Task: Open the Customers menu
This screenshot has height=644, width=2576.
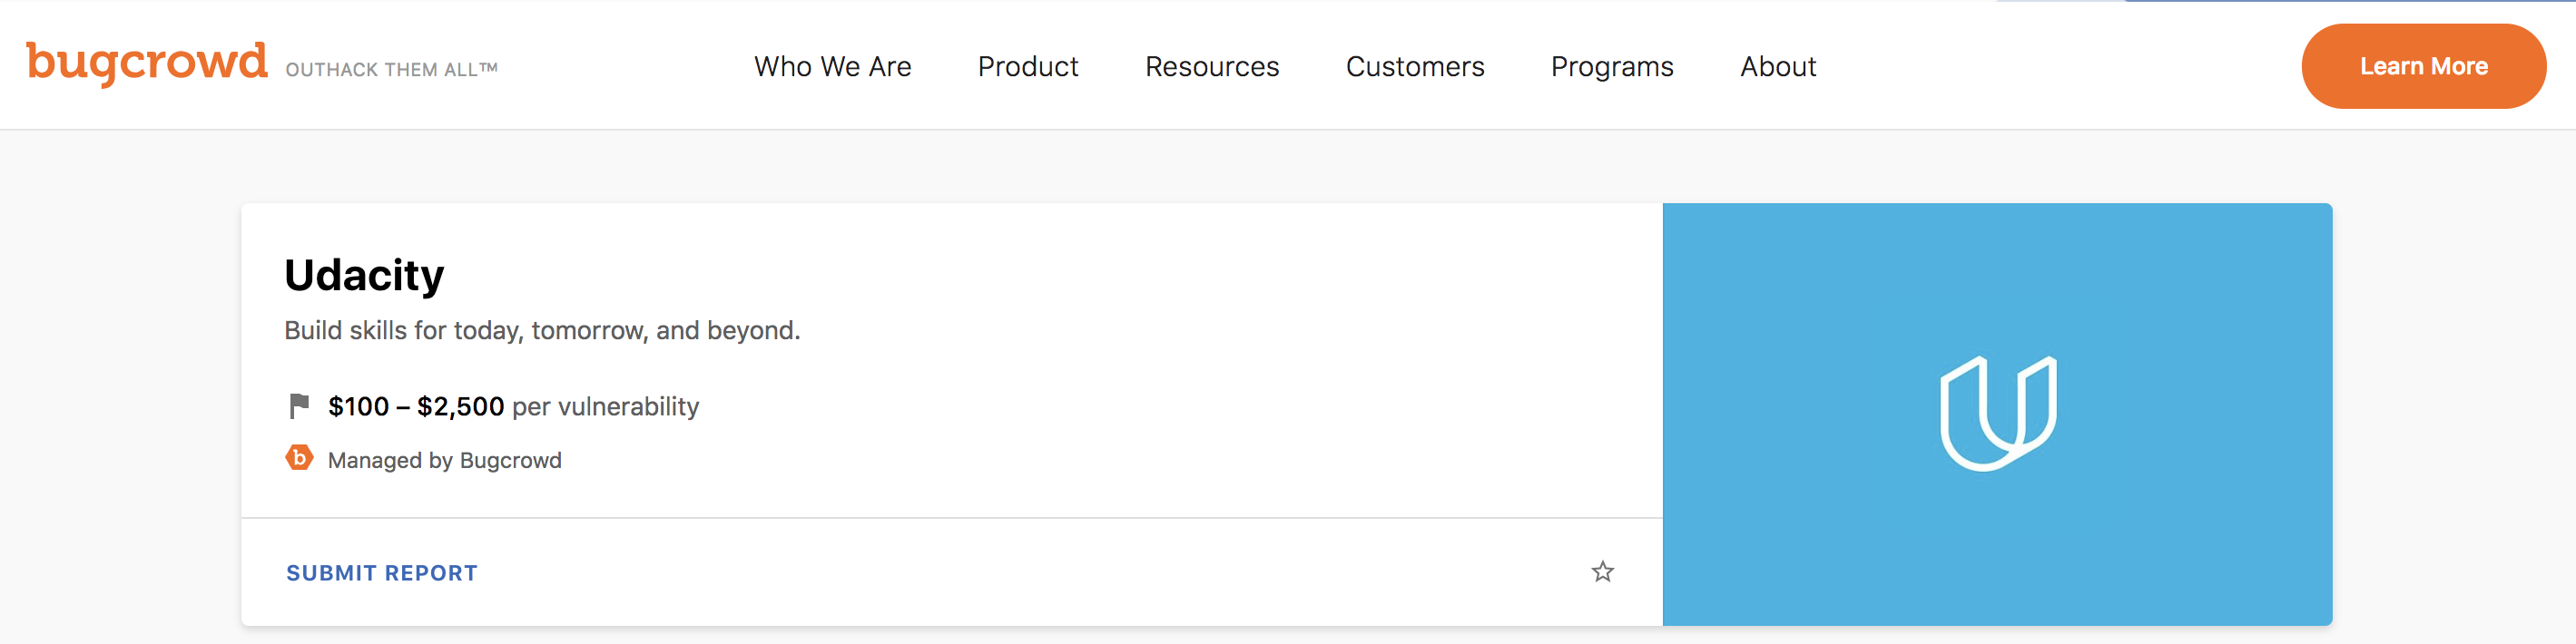Action: pyautogui.click(x=1414, y=67)
